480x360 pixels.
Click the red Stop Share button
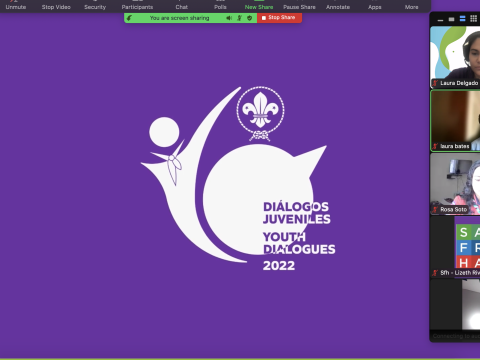click(x=279, y=18)
